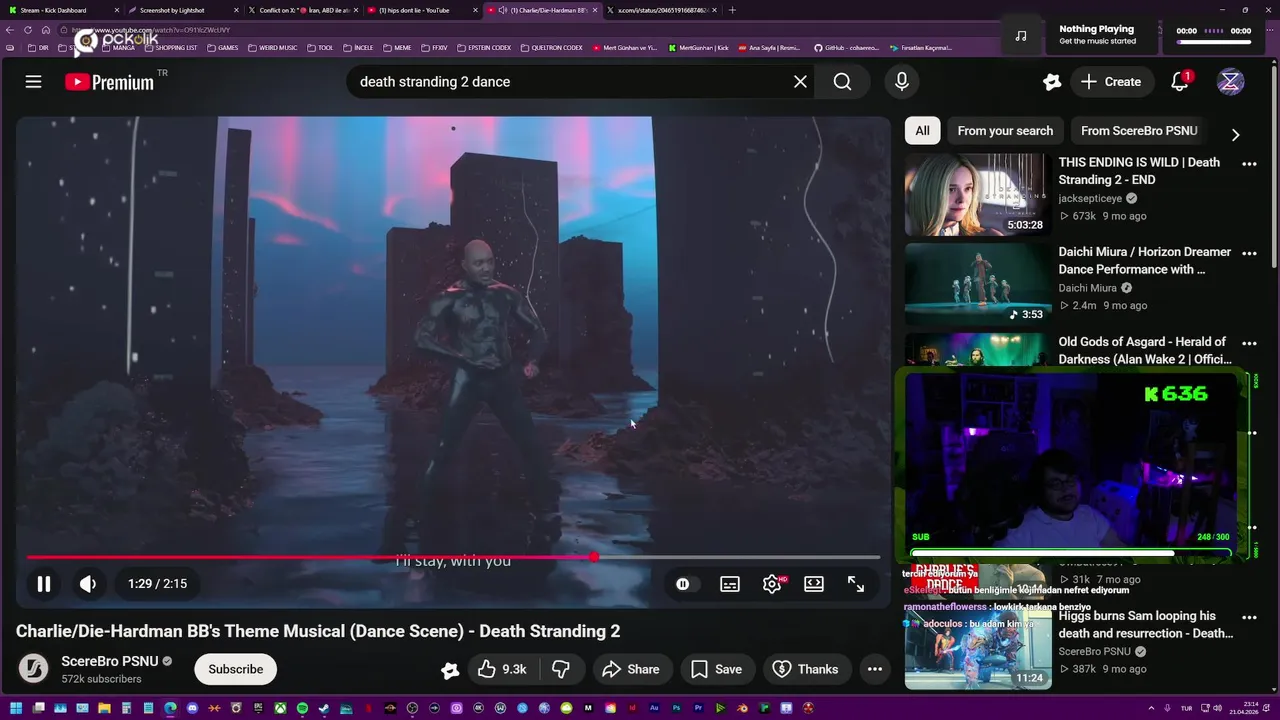Open more actions three-dot menu under video
This screenshot has height=720, width=1280.
pos(875,669)
